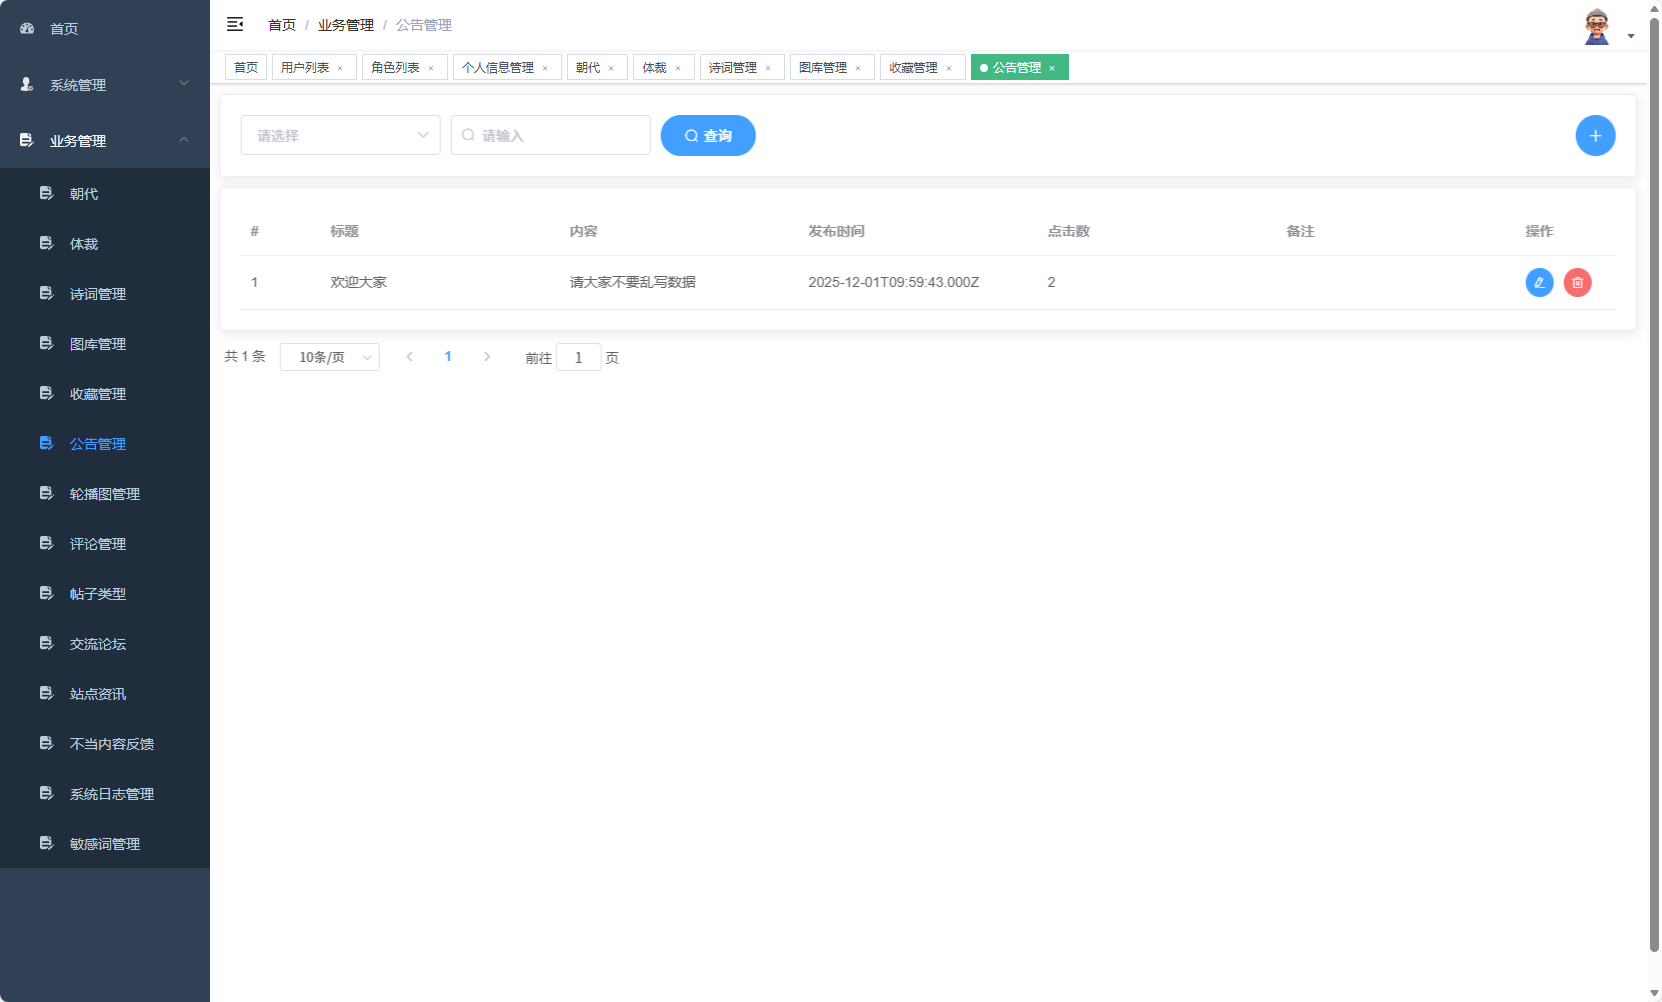
Task: Open 图库管理 from the sidebar
Action: tap(97, 343)
